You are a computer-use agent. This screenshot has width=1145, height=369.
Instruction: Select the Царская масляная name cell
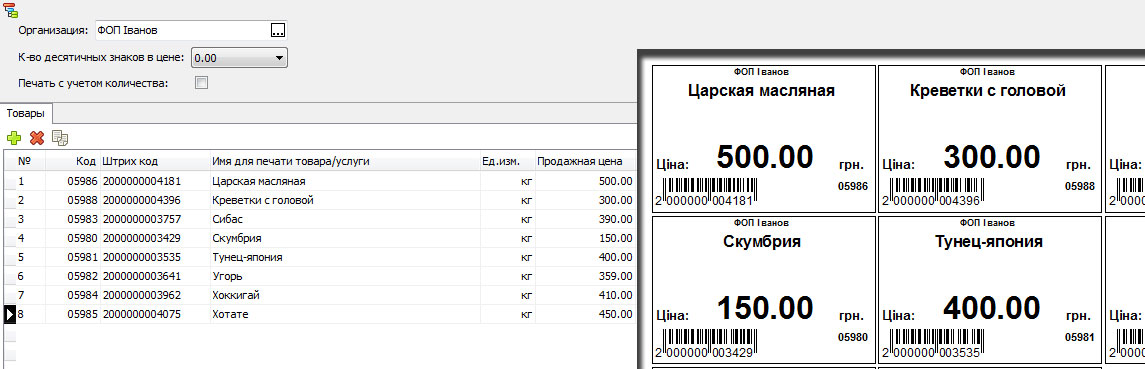345,181
